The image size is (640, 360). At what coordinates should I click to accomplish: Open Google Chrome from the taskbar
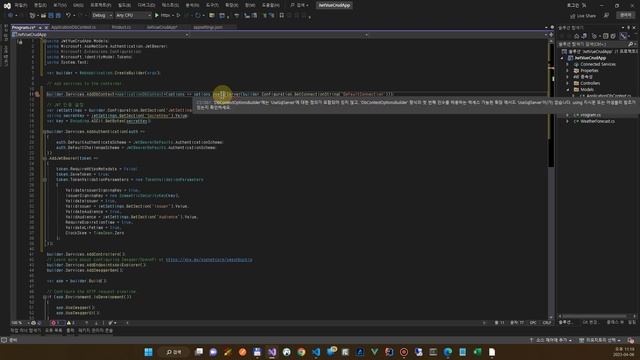(301, 352)
